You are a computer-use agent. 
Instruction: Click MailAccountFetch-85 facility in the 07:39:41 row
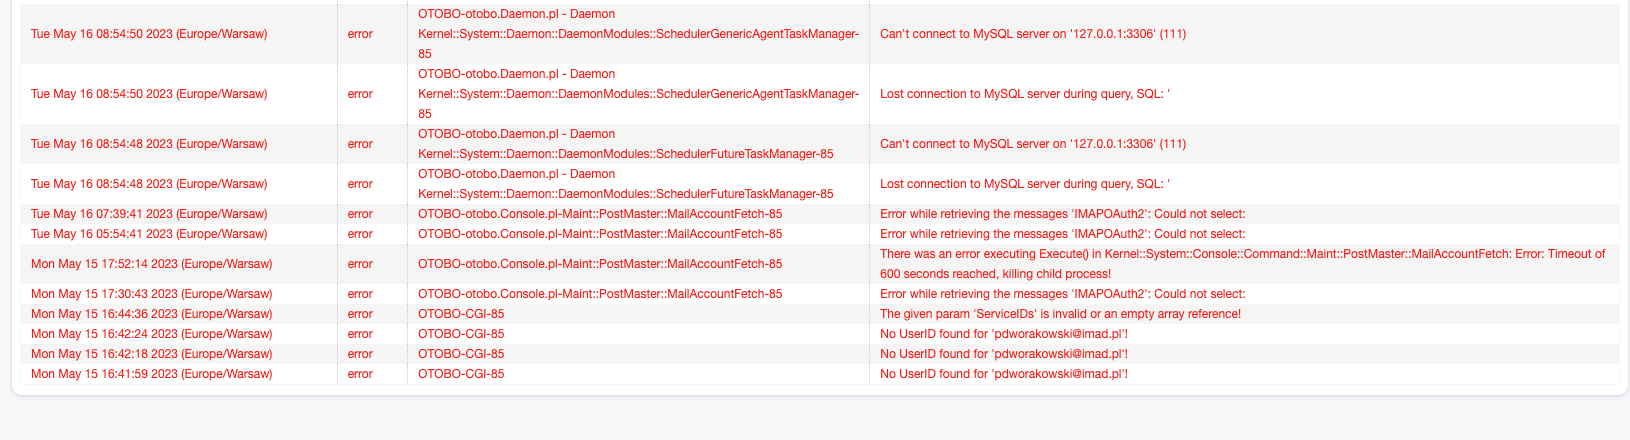[x=600, y=214]
